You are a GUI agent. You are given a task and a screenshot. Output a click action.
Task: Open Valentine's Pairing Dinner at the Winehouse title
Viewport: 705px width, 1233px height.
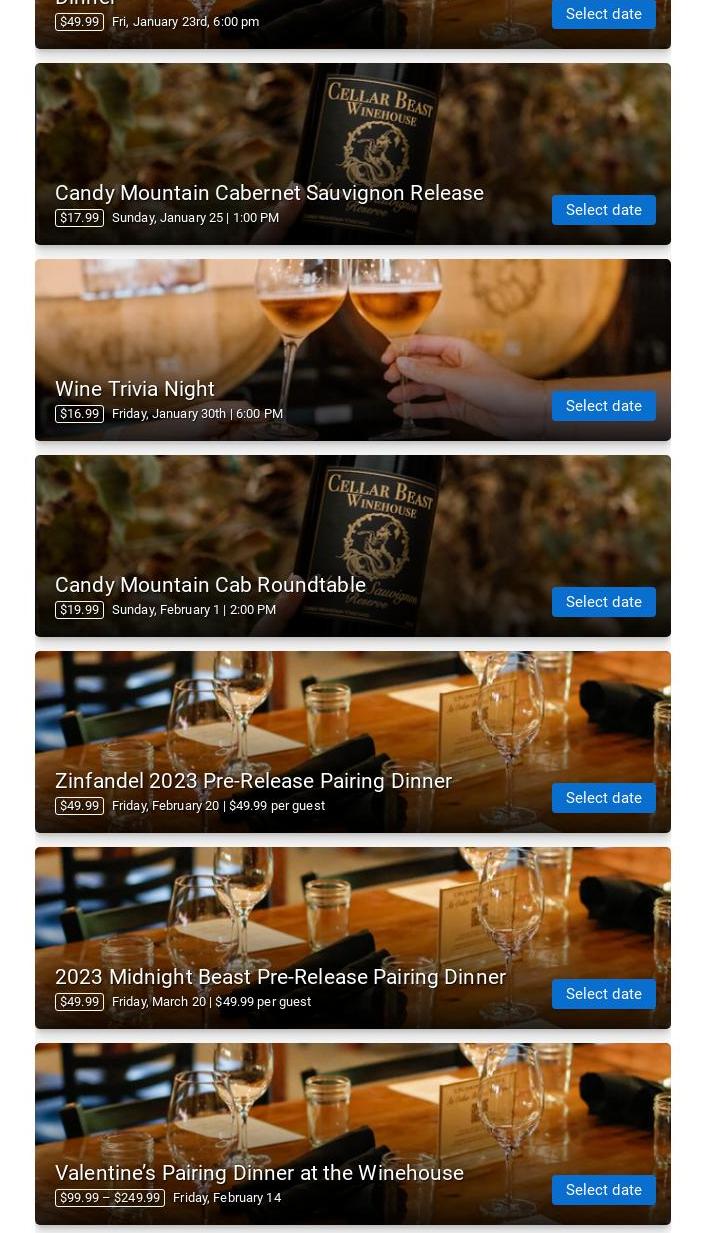(x=259, y=1173)
